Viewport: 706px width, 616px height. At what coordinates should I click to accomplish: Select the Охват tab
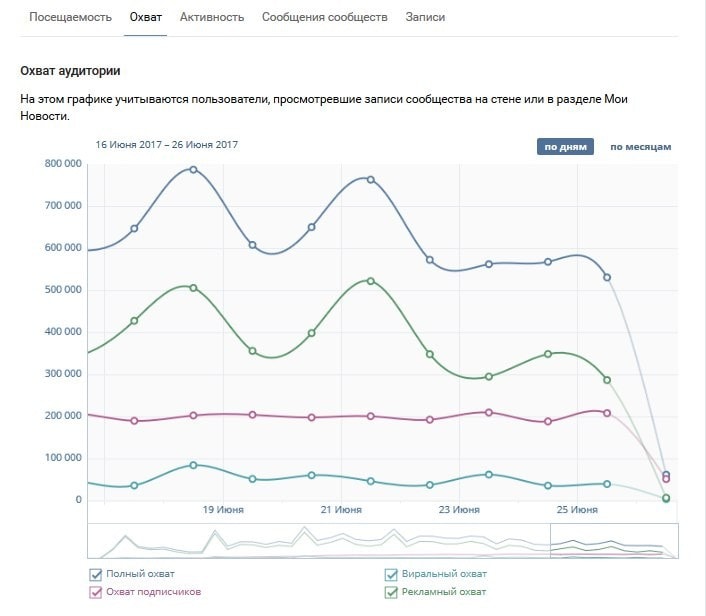click(x=146, y=18)
